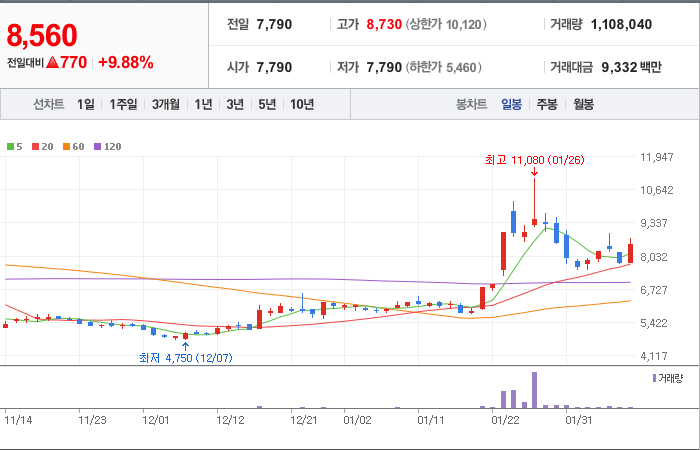This screenshot has width=700, height=450.
Task: Click the 거래량 volume legend marker
Action: coord(654,378)
